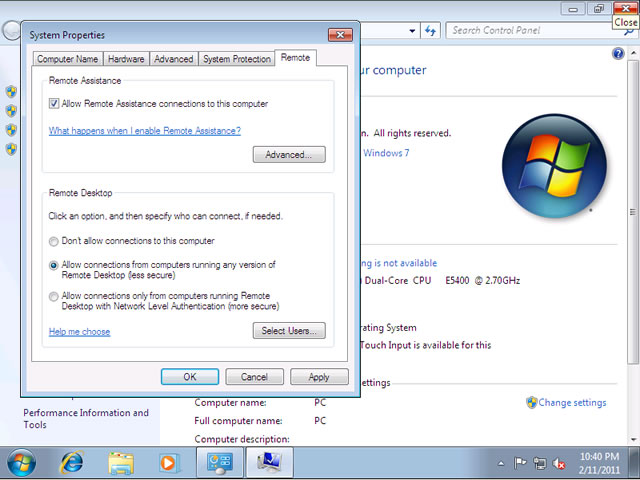
Task: Click the Windows logo image
Action: point(554,166)
